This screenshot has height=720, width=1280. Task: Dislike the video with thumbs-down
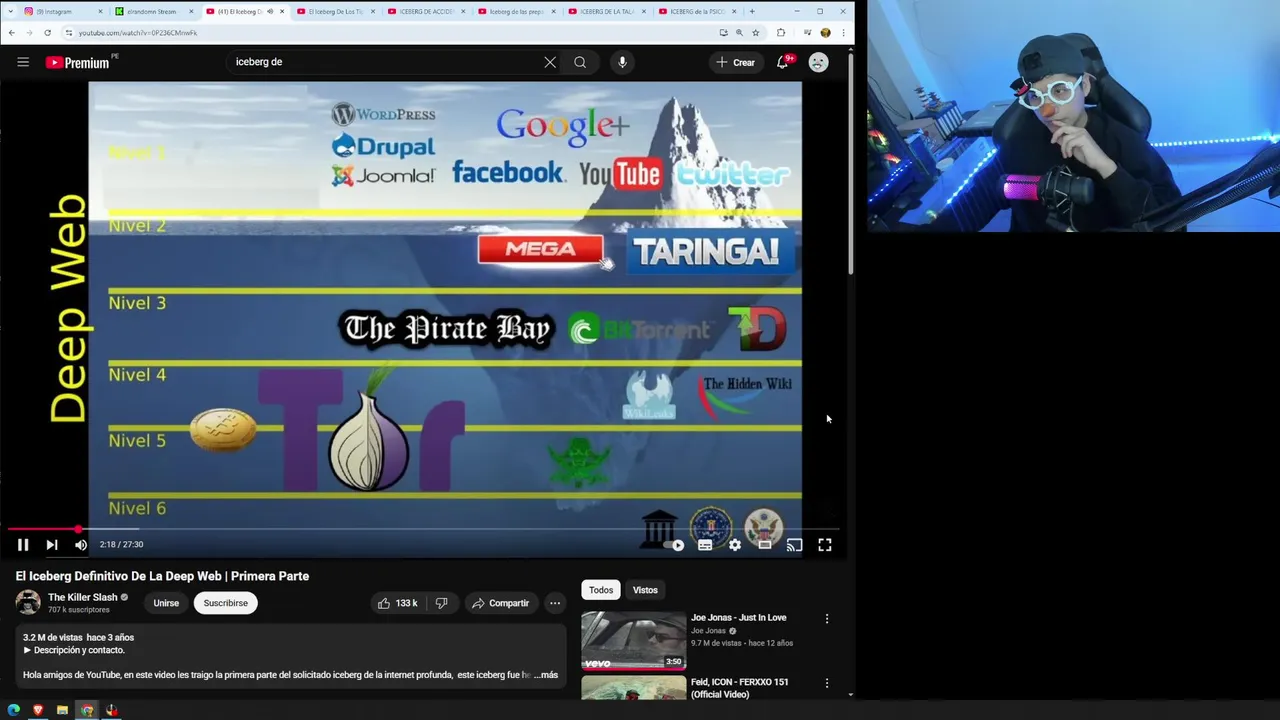click(x=441, y=603)
